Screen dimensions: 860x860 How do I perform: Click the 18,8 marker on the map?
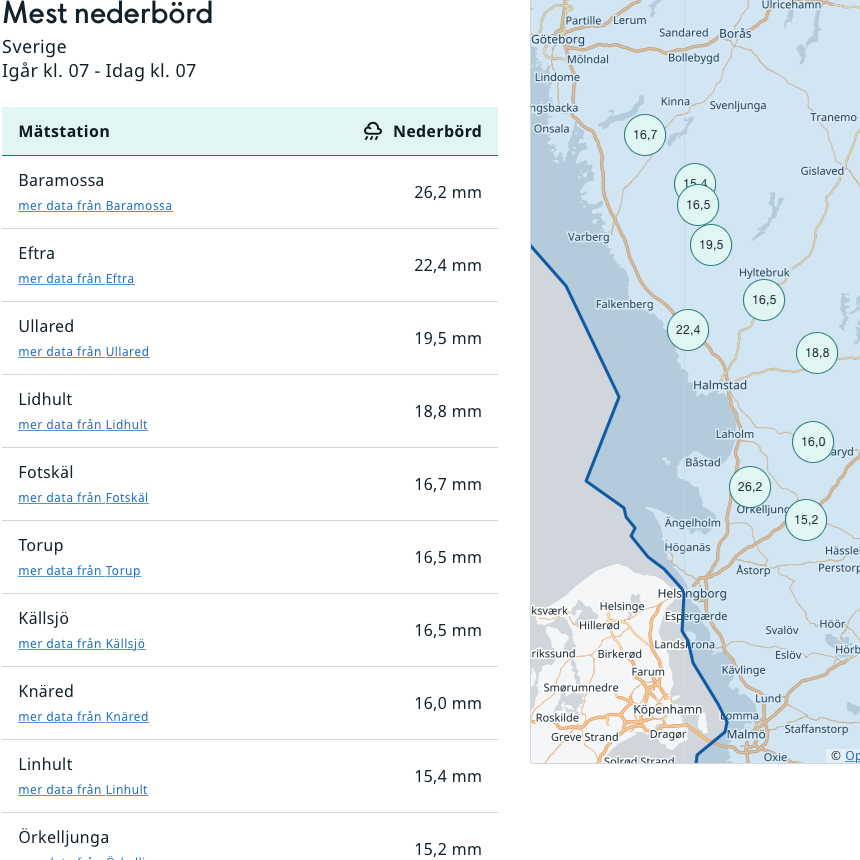(x=817, y=352)
